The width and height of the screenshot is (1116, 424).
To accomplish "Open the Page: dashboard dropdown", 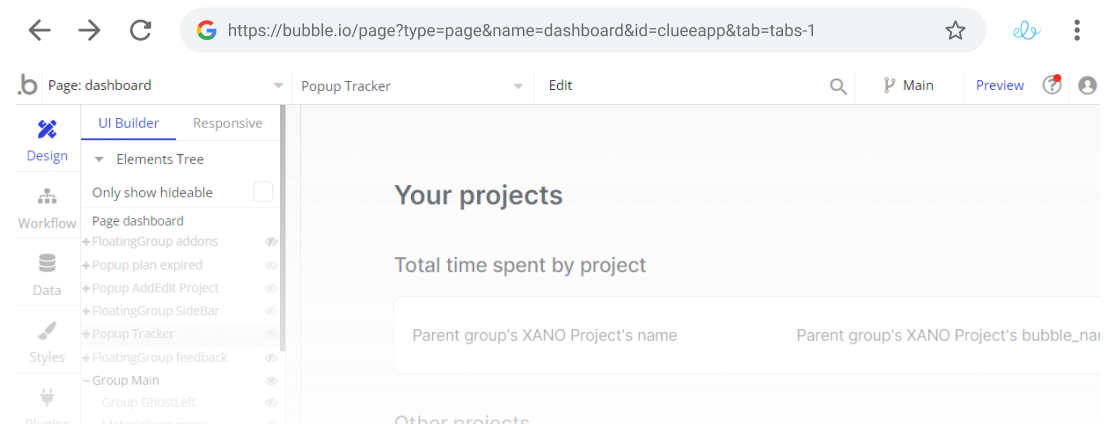I will click(165, 86).
